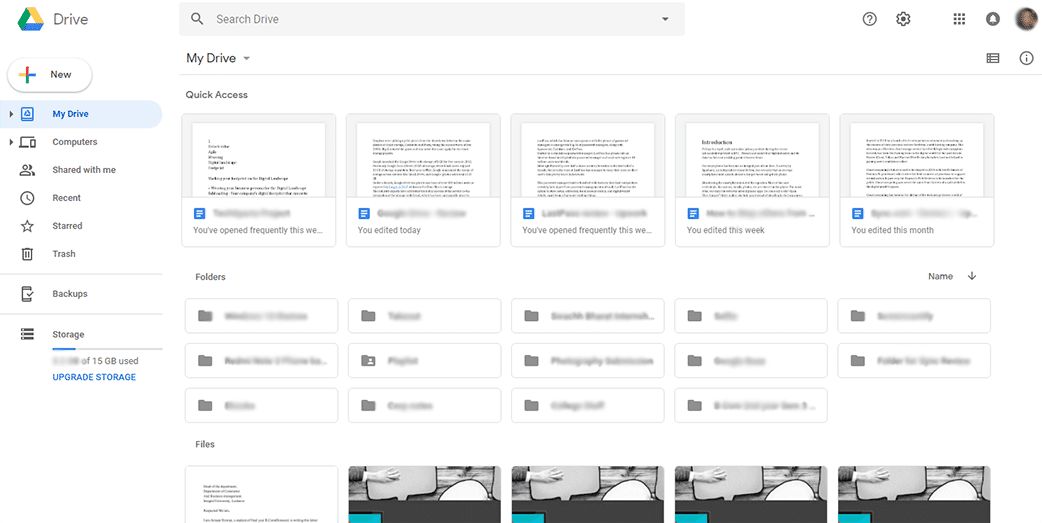
Task: Open the Settings gear icon
Action: pos(903,19)
